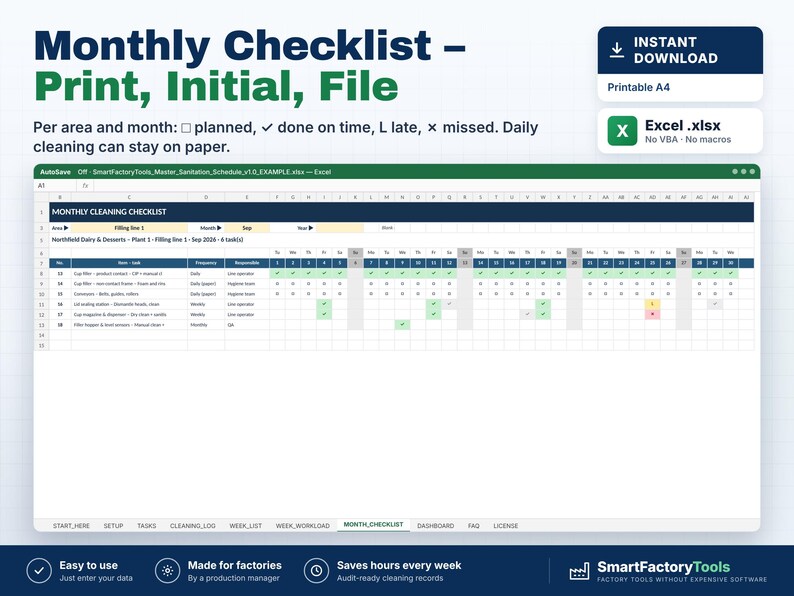Open the WEEK_WORKLOAD sheet tab

(303, 526)
